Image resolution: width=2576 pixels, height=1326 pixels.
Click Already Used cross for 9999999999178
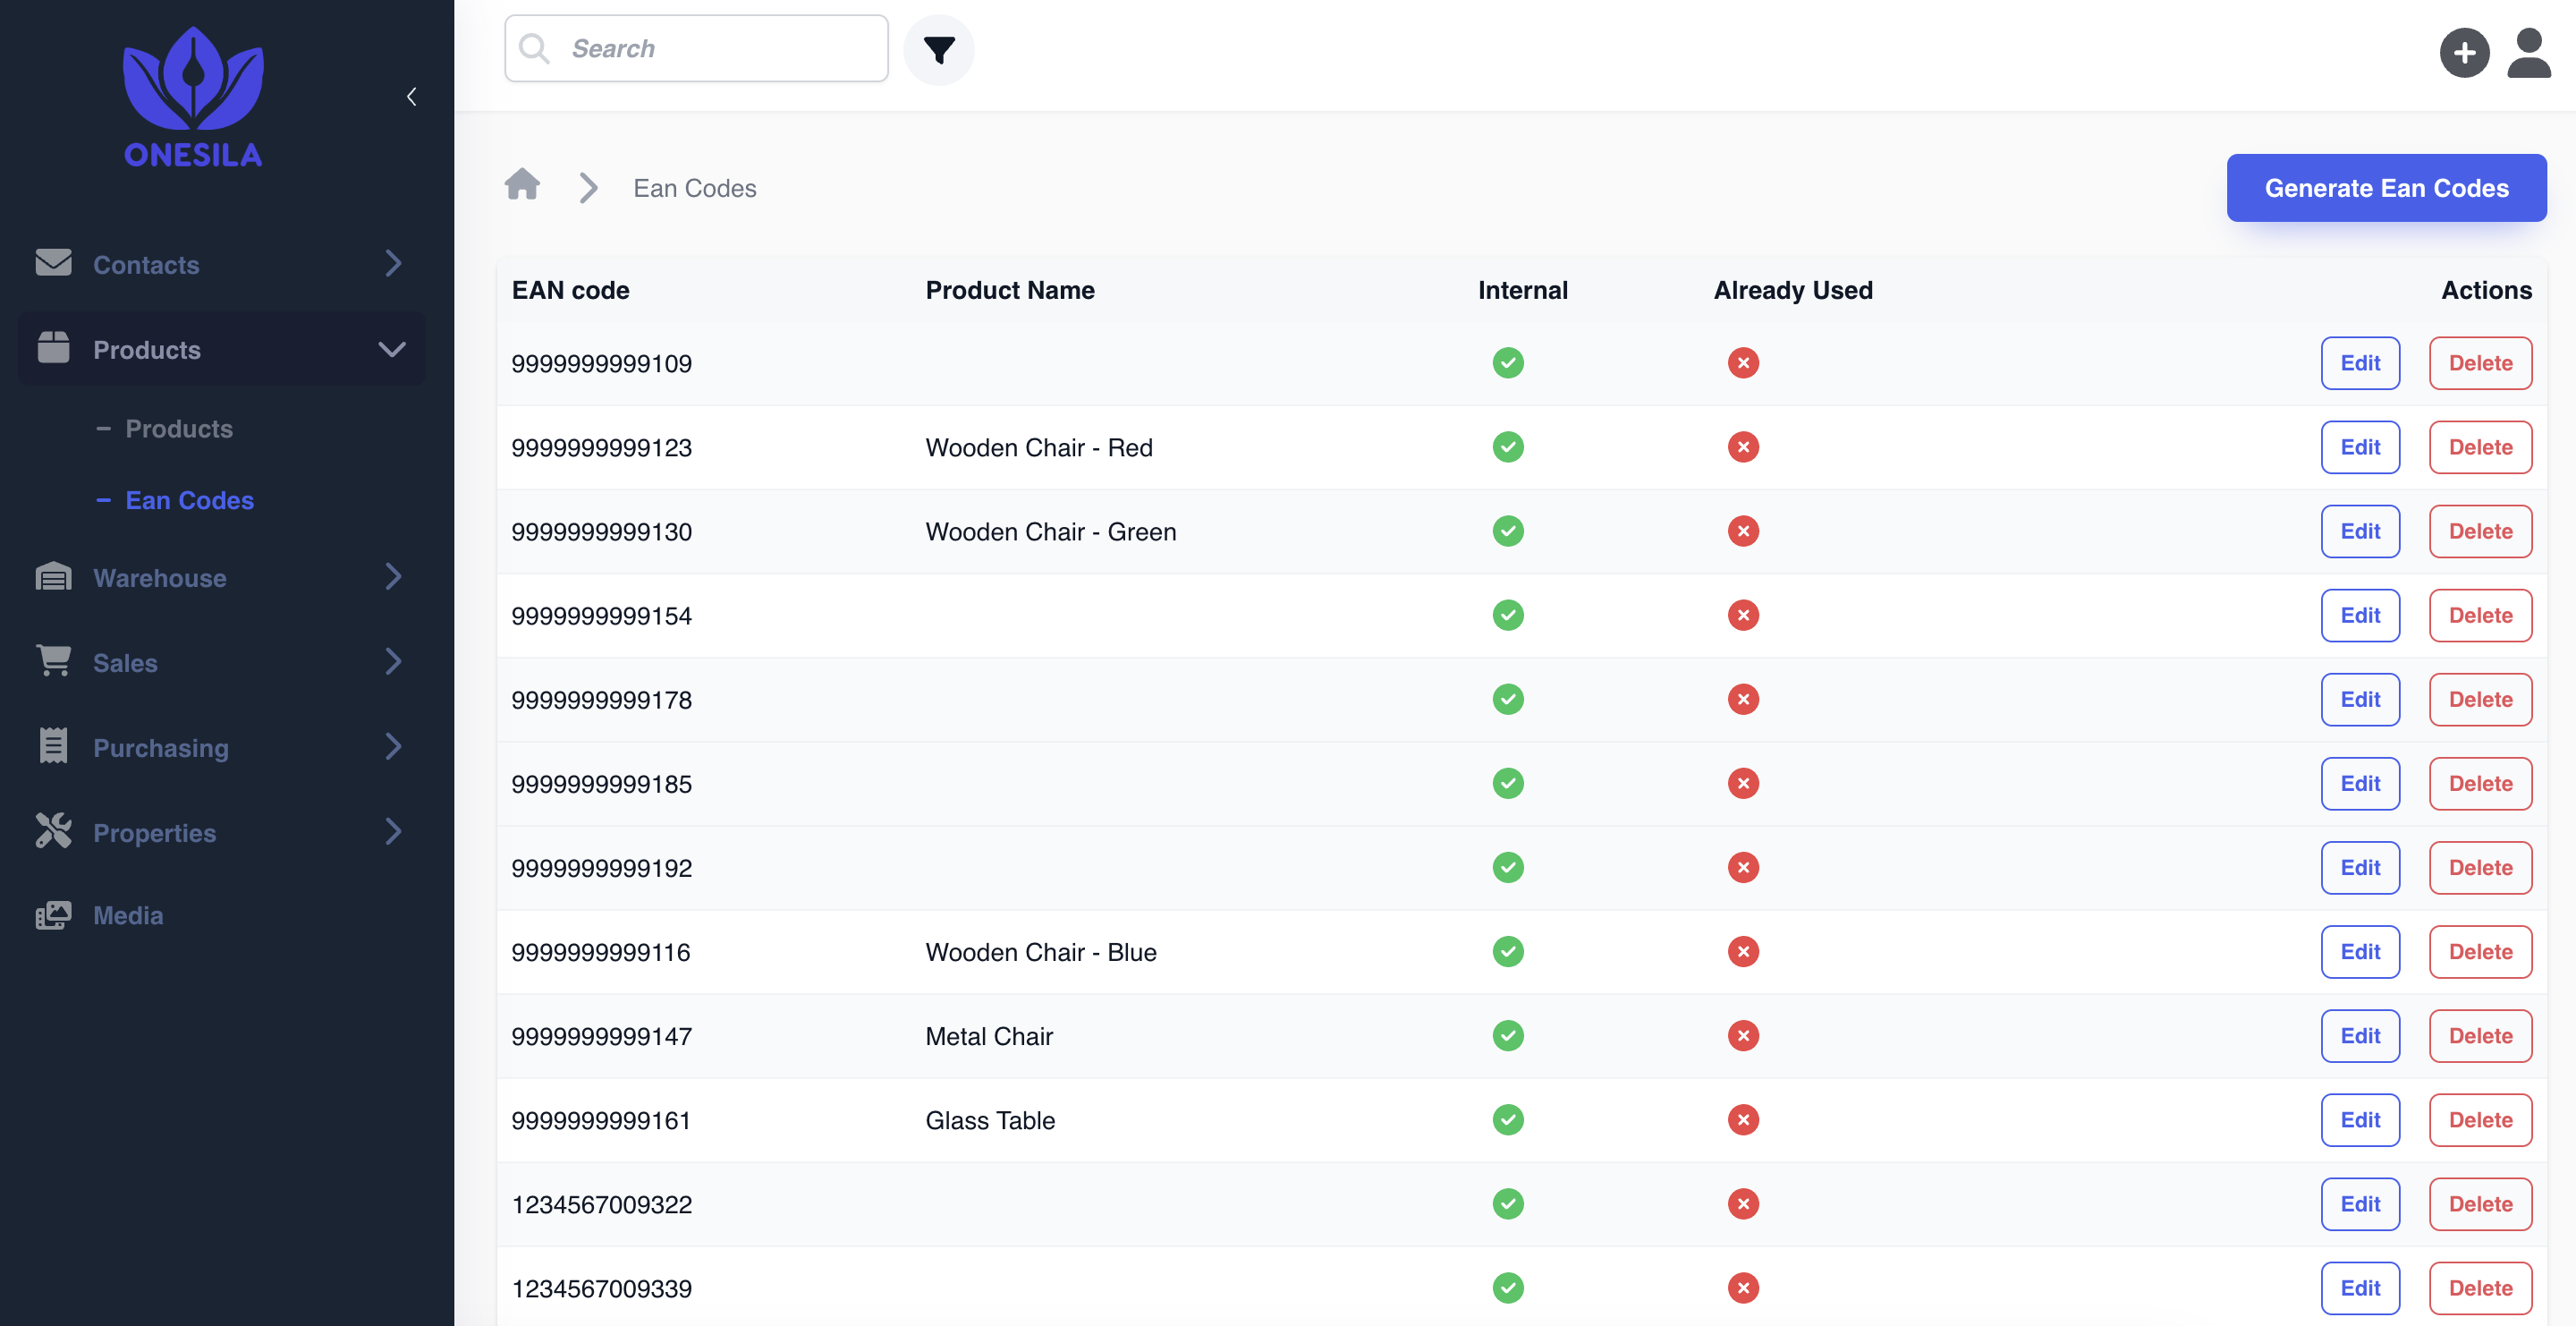[x=1743, y=699]
